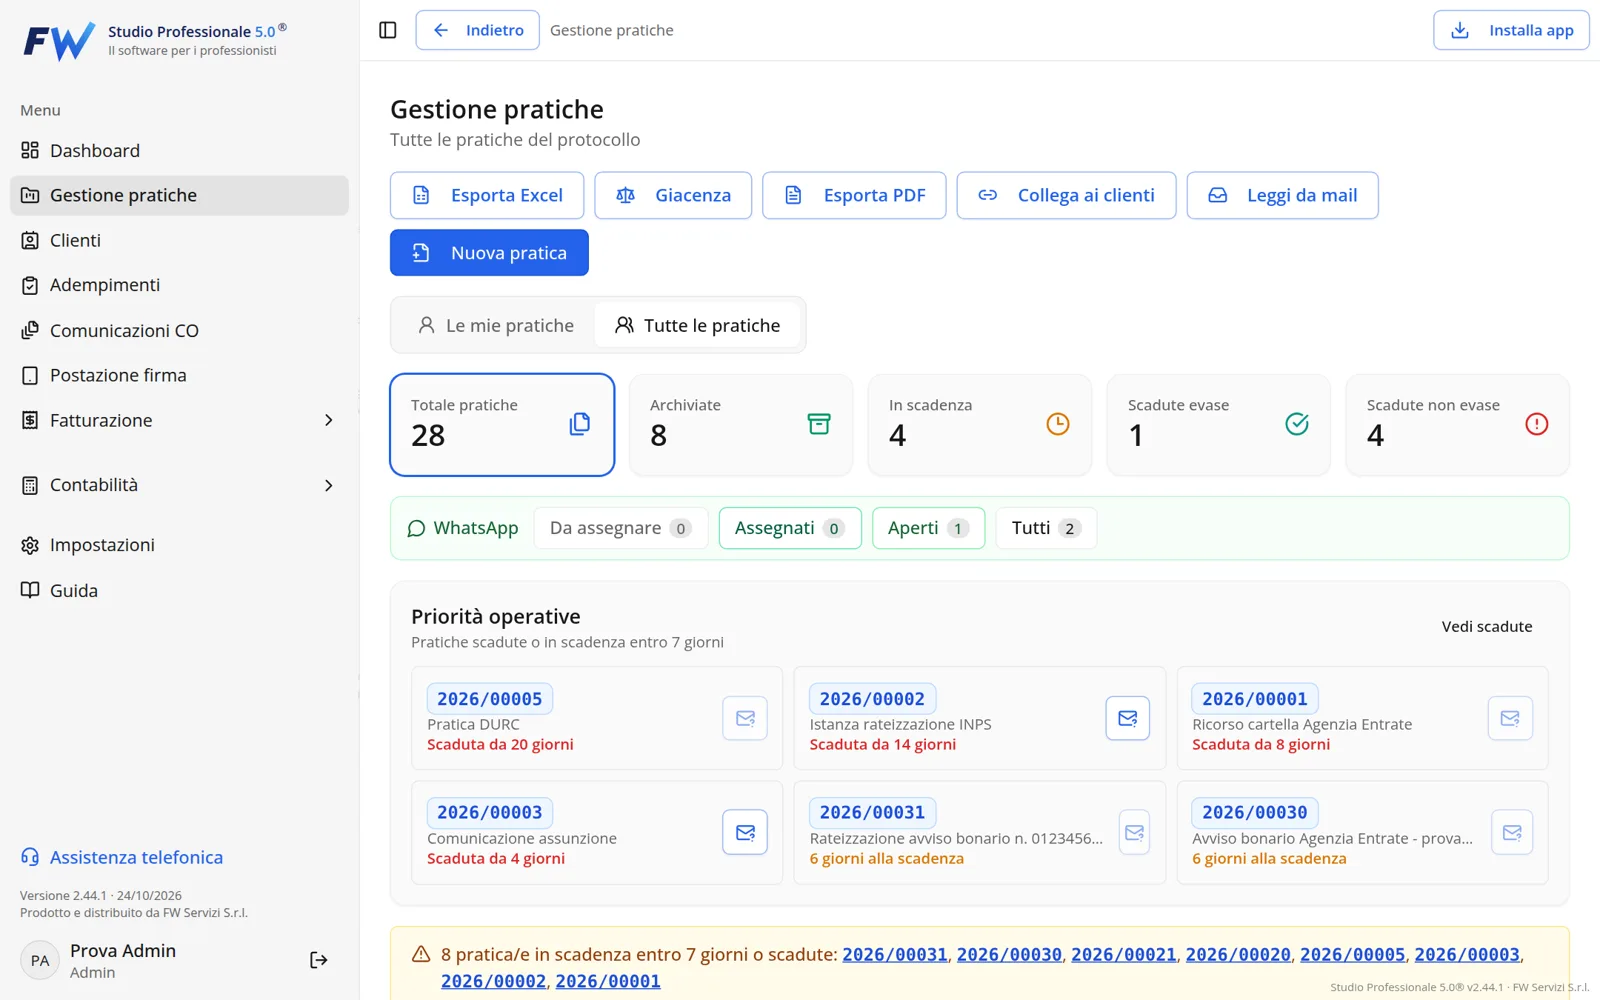Filter by Scadute evase card

[1219, 425]
